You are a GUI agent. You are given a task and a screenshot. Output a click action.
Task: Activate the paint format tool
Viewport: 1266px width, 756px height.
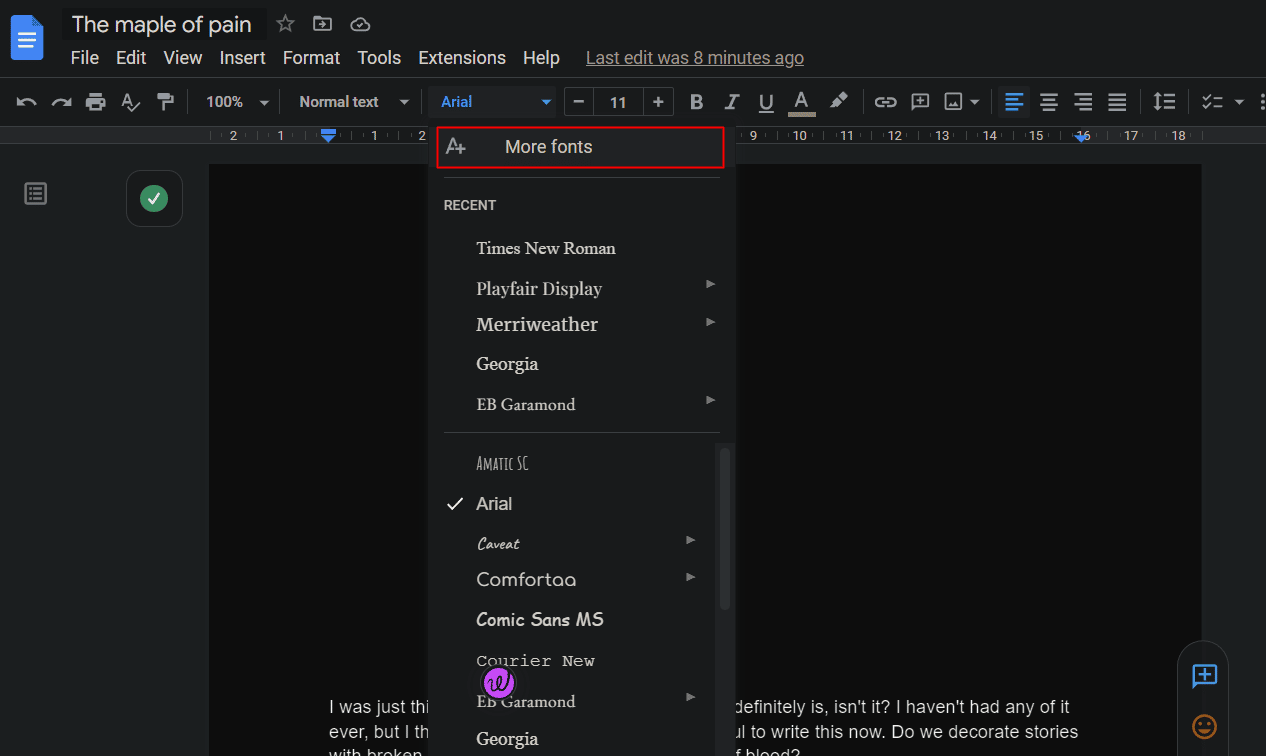pos(165,102)
